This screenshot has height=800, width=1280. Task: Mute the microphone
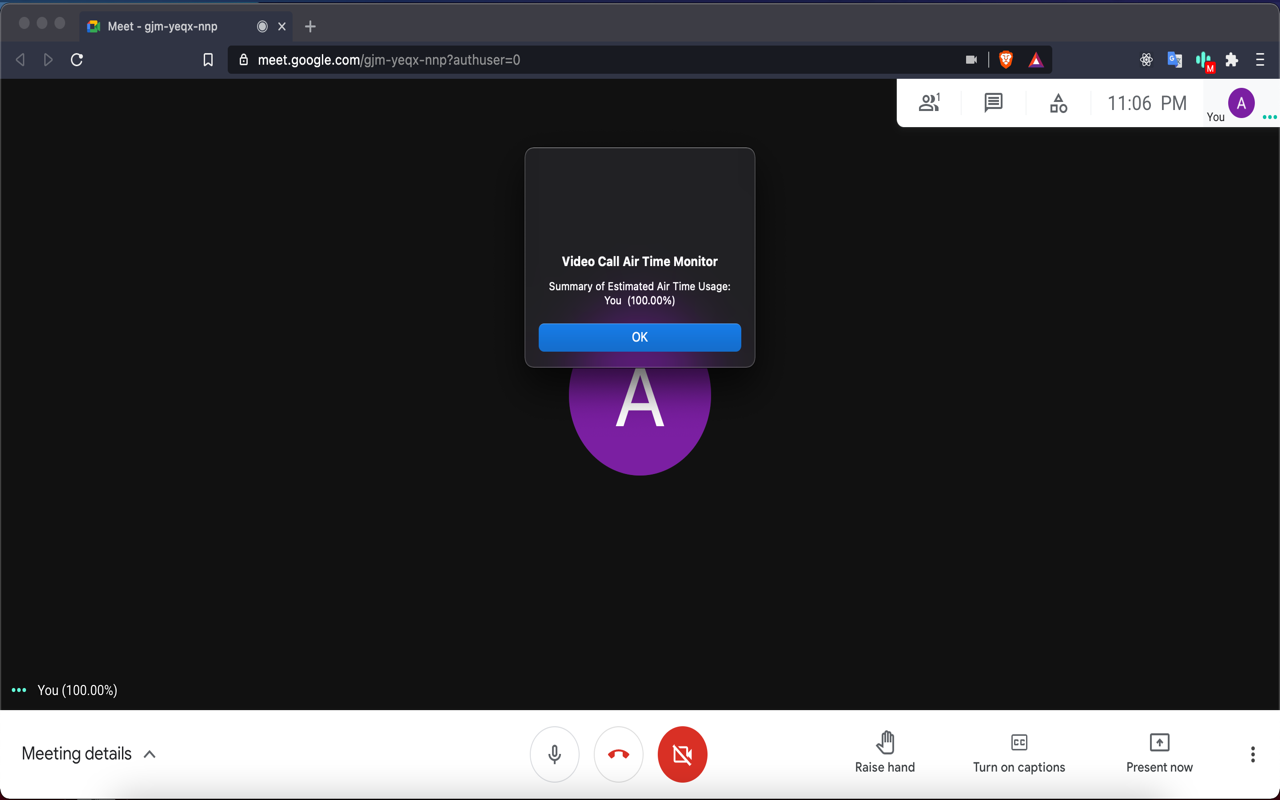tap(554, 754)
